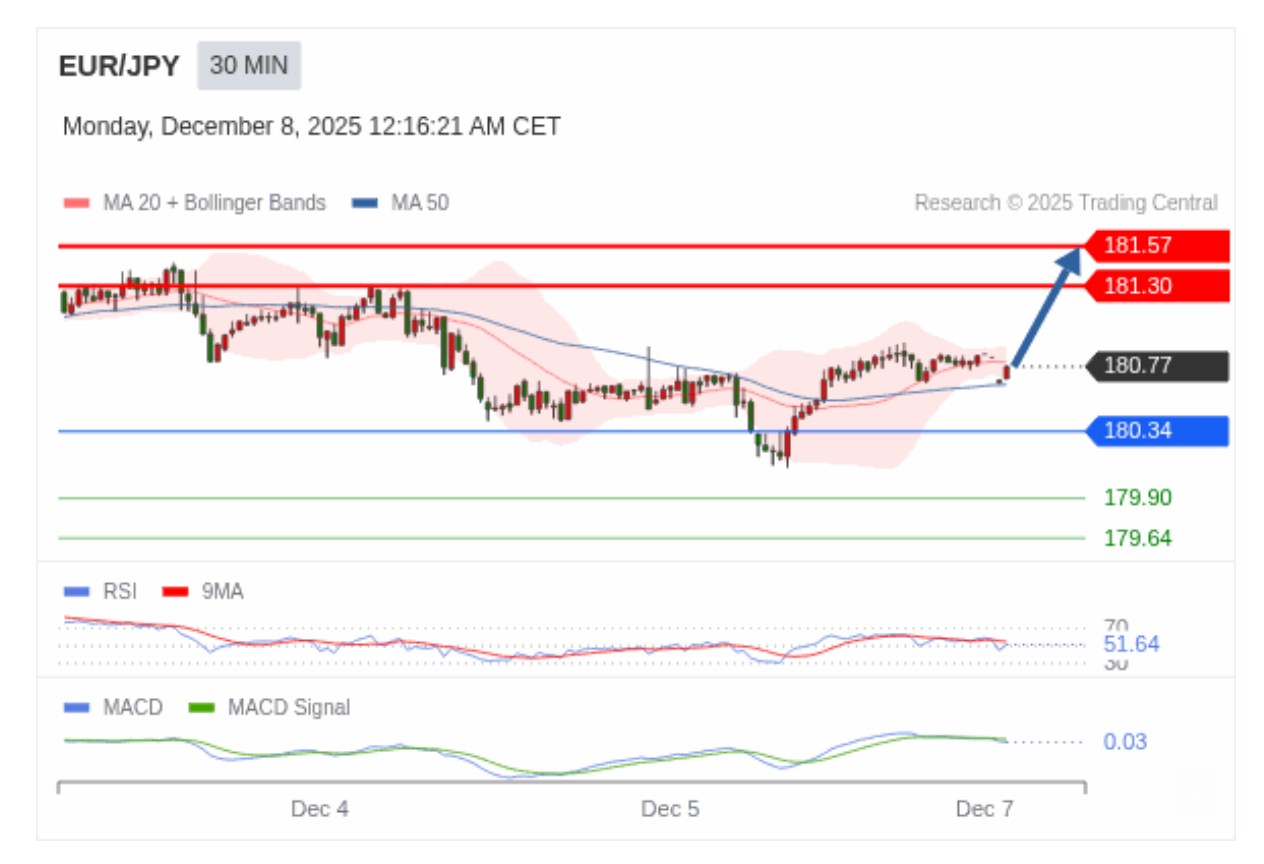Click Research © 2025 Trading Central text
The width and height of the screenshot is (1264, 864).
(x=1066, y=203)
